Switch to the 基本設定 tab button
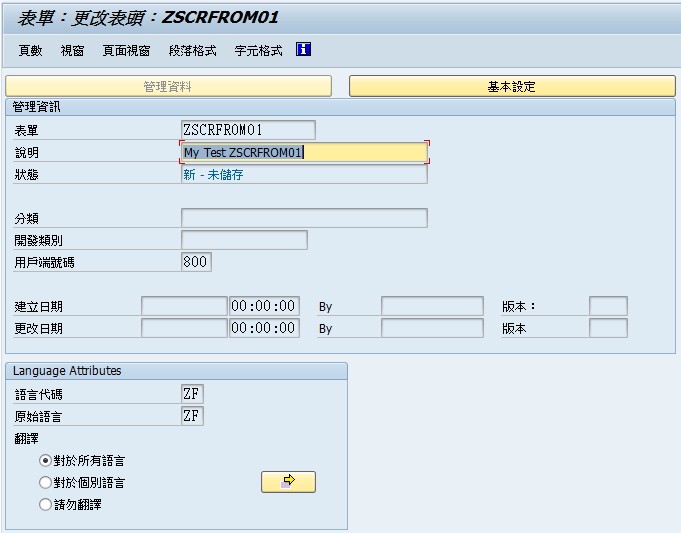 pos(512,86)
